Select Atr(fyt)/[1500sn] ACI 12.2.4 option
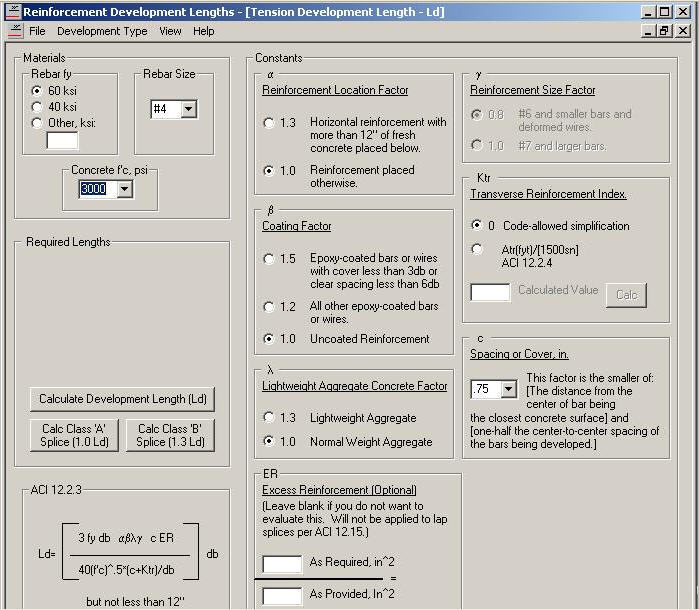 click(x=477, y=249)
